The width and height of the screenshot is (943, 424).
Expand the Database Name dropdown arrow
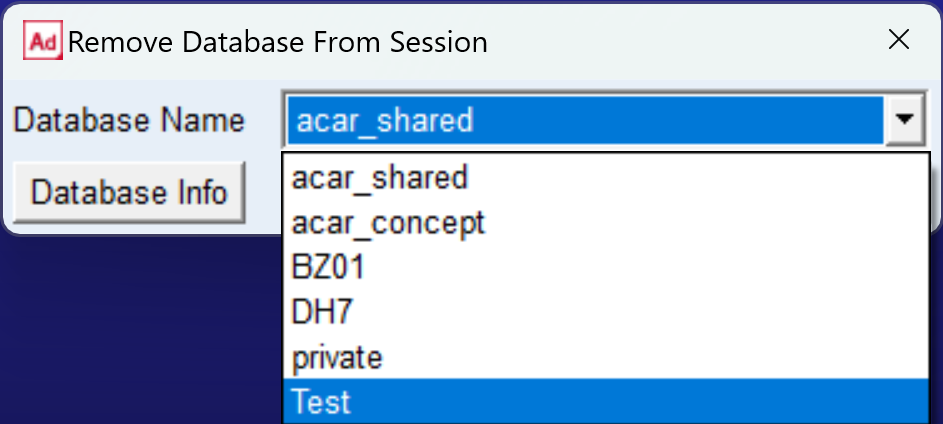point(904,120)
